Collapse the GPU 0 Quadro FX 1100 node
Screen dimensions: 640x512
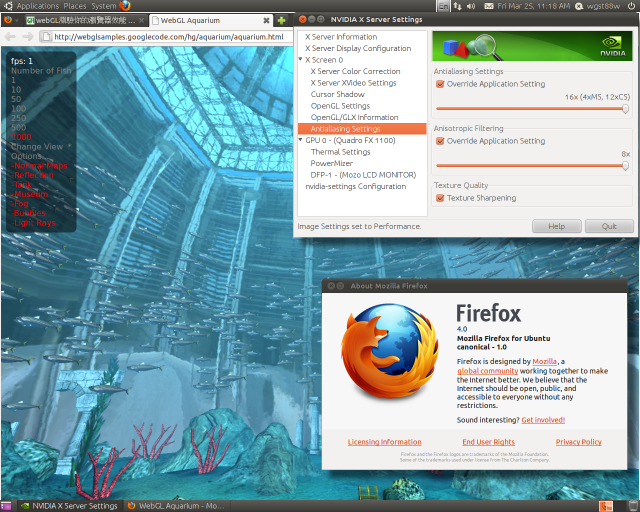[x=300, y=140]
